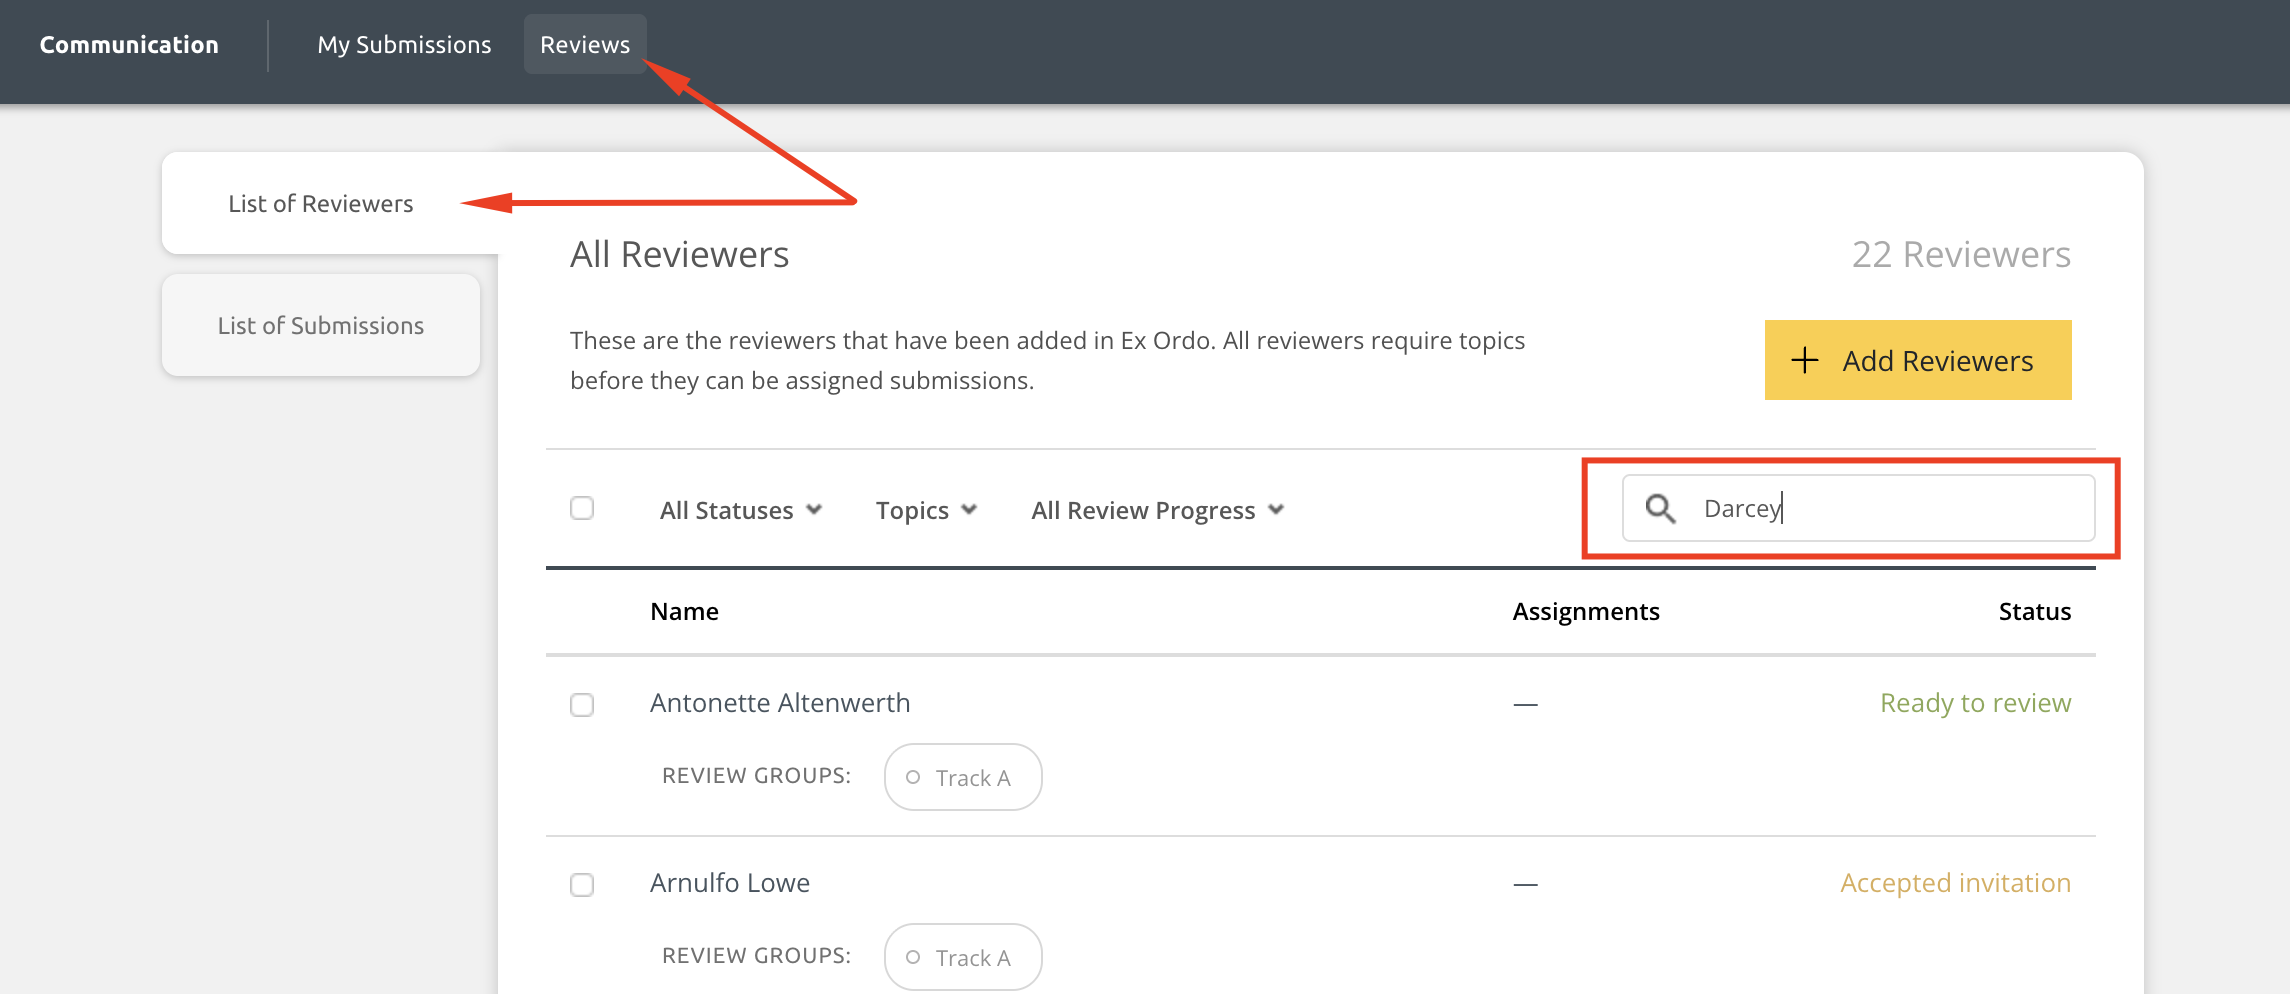Open the Communication menu item
The height and width of the screenshot is (994, 2290).
[x=129, y=45]
